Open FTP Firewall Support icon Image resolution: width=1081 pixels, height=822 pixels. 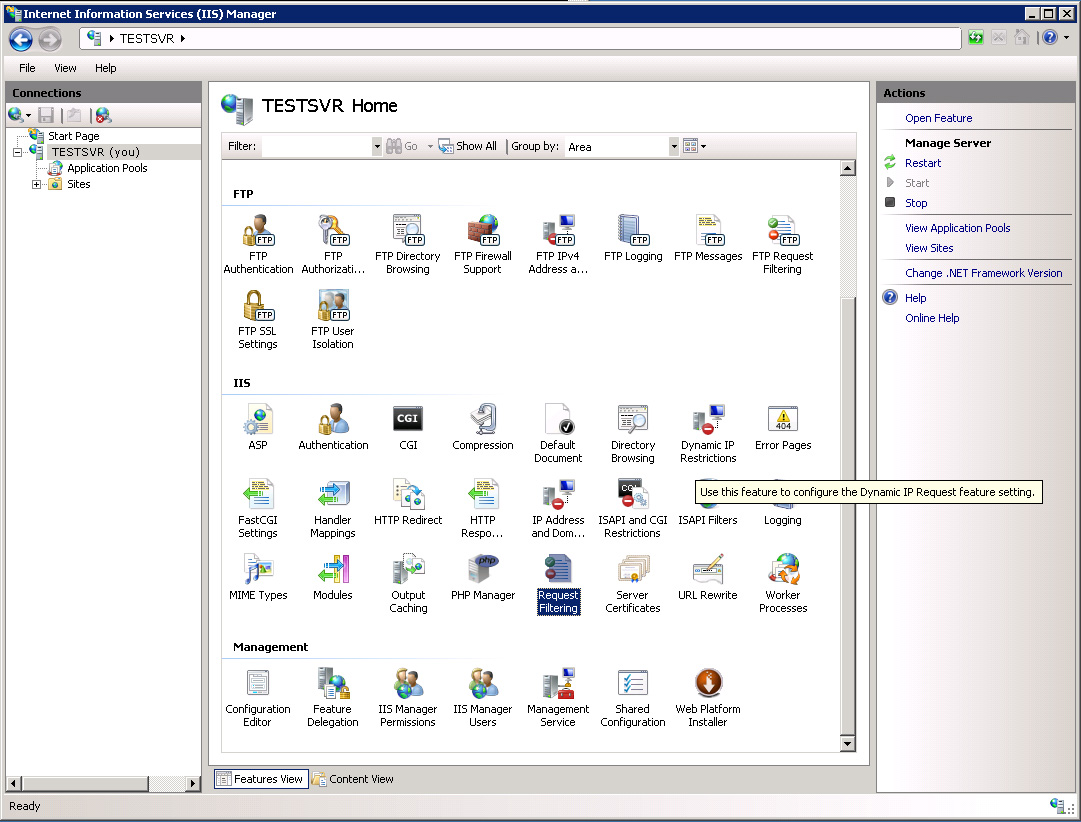pyautogui.click(x=483, y=244)
